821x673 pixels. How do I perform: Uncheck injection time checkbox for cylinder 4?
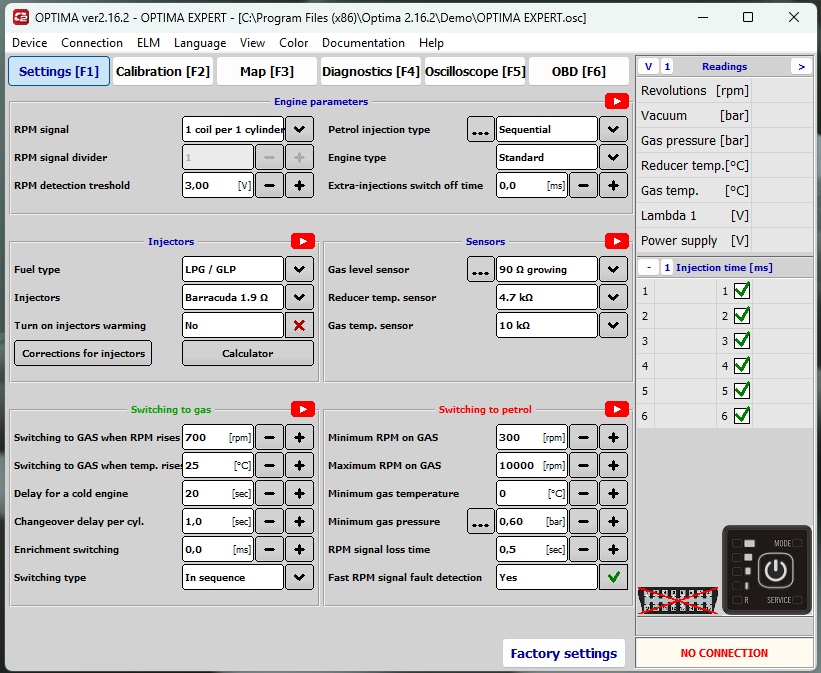point(742,366)
